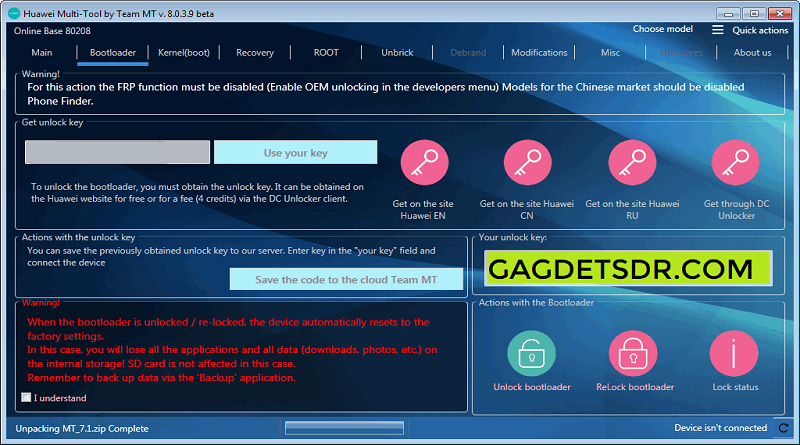Click the Your unlock key display field
The height and width of the screenshot is (445, 800).
[x=628, y=268]
